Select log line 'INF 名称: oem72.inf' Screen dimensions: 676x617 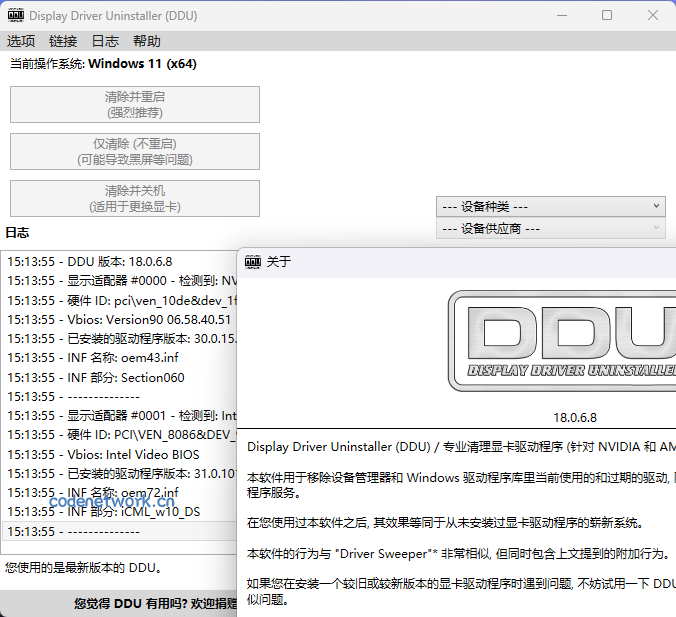(119, 492)
